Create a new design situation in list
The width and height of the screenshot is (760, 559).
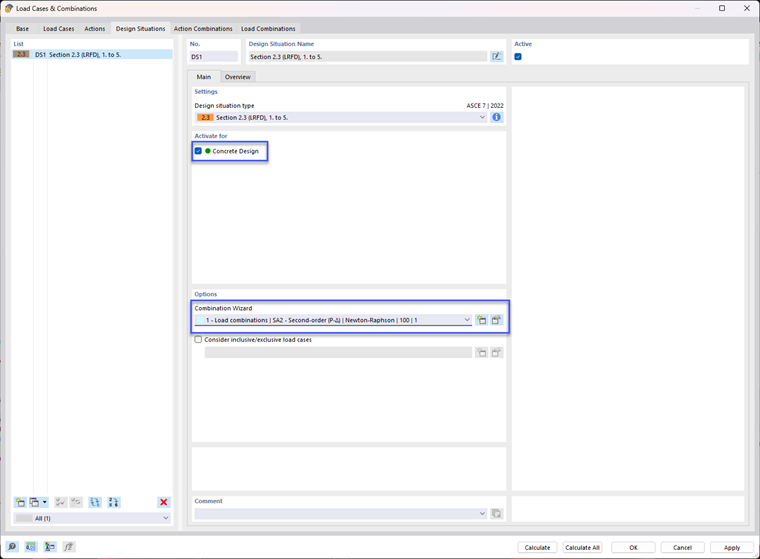[x=20, y=502]
